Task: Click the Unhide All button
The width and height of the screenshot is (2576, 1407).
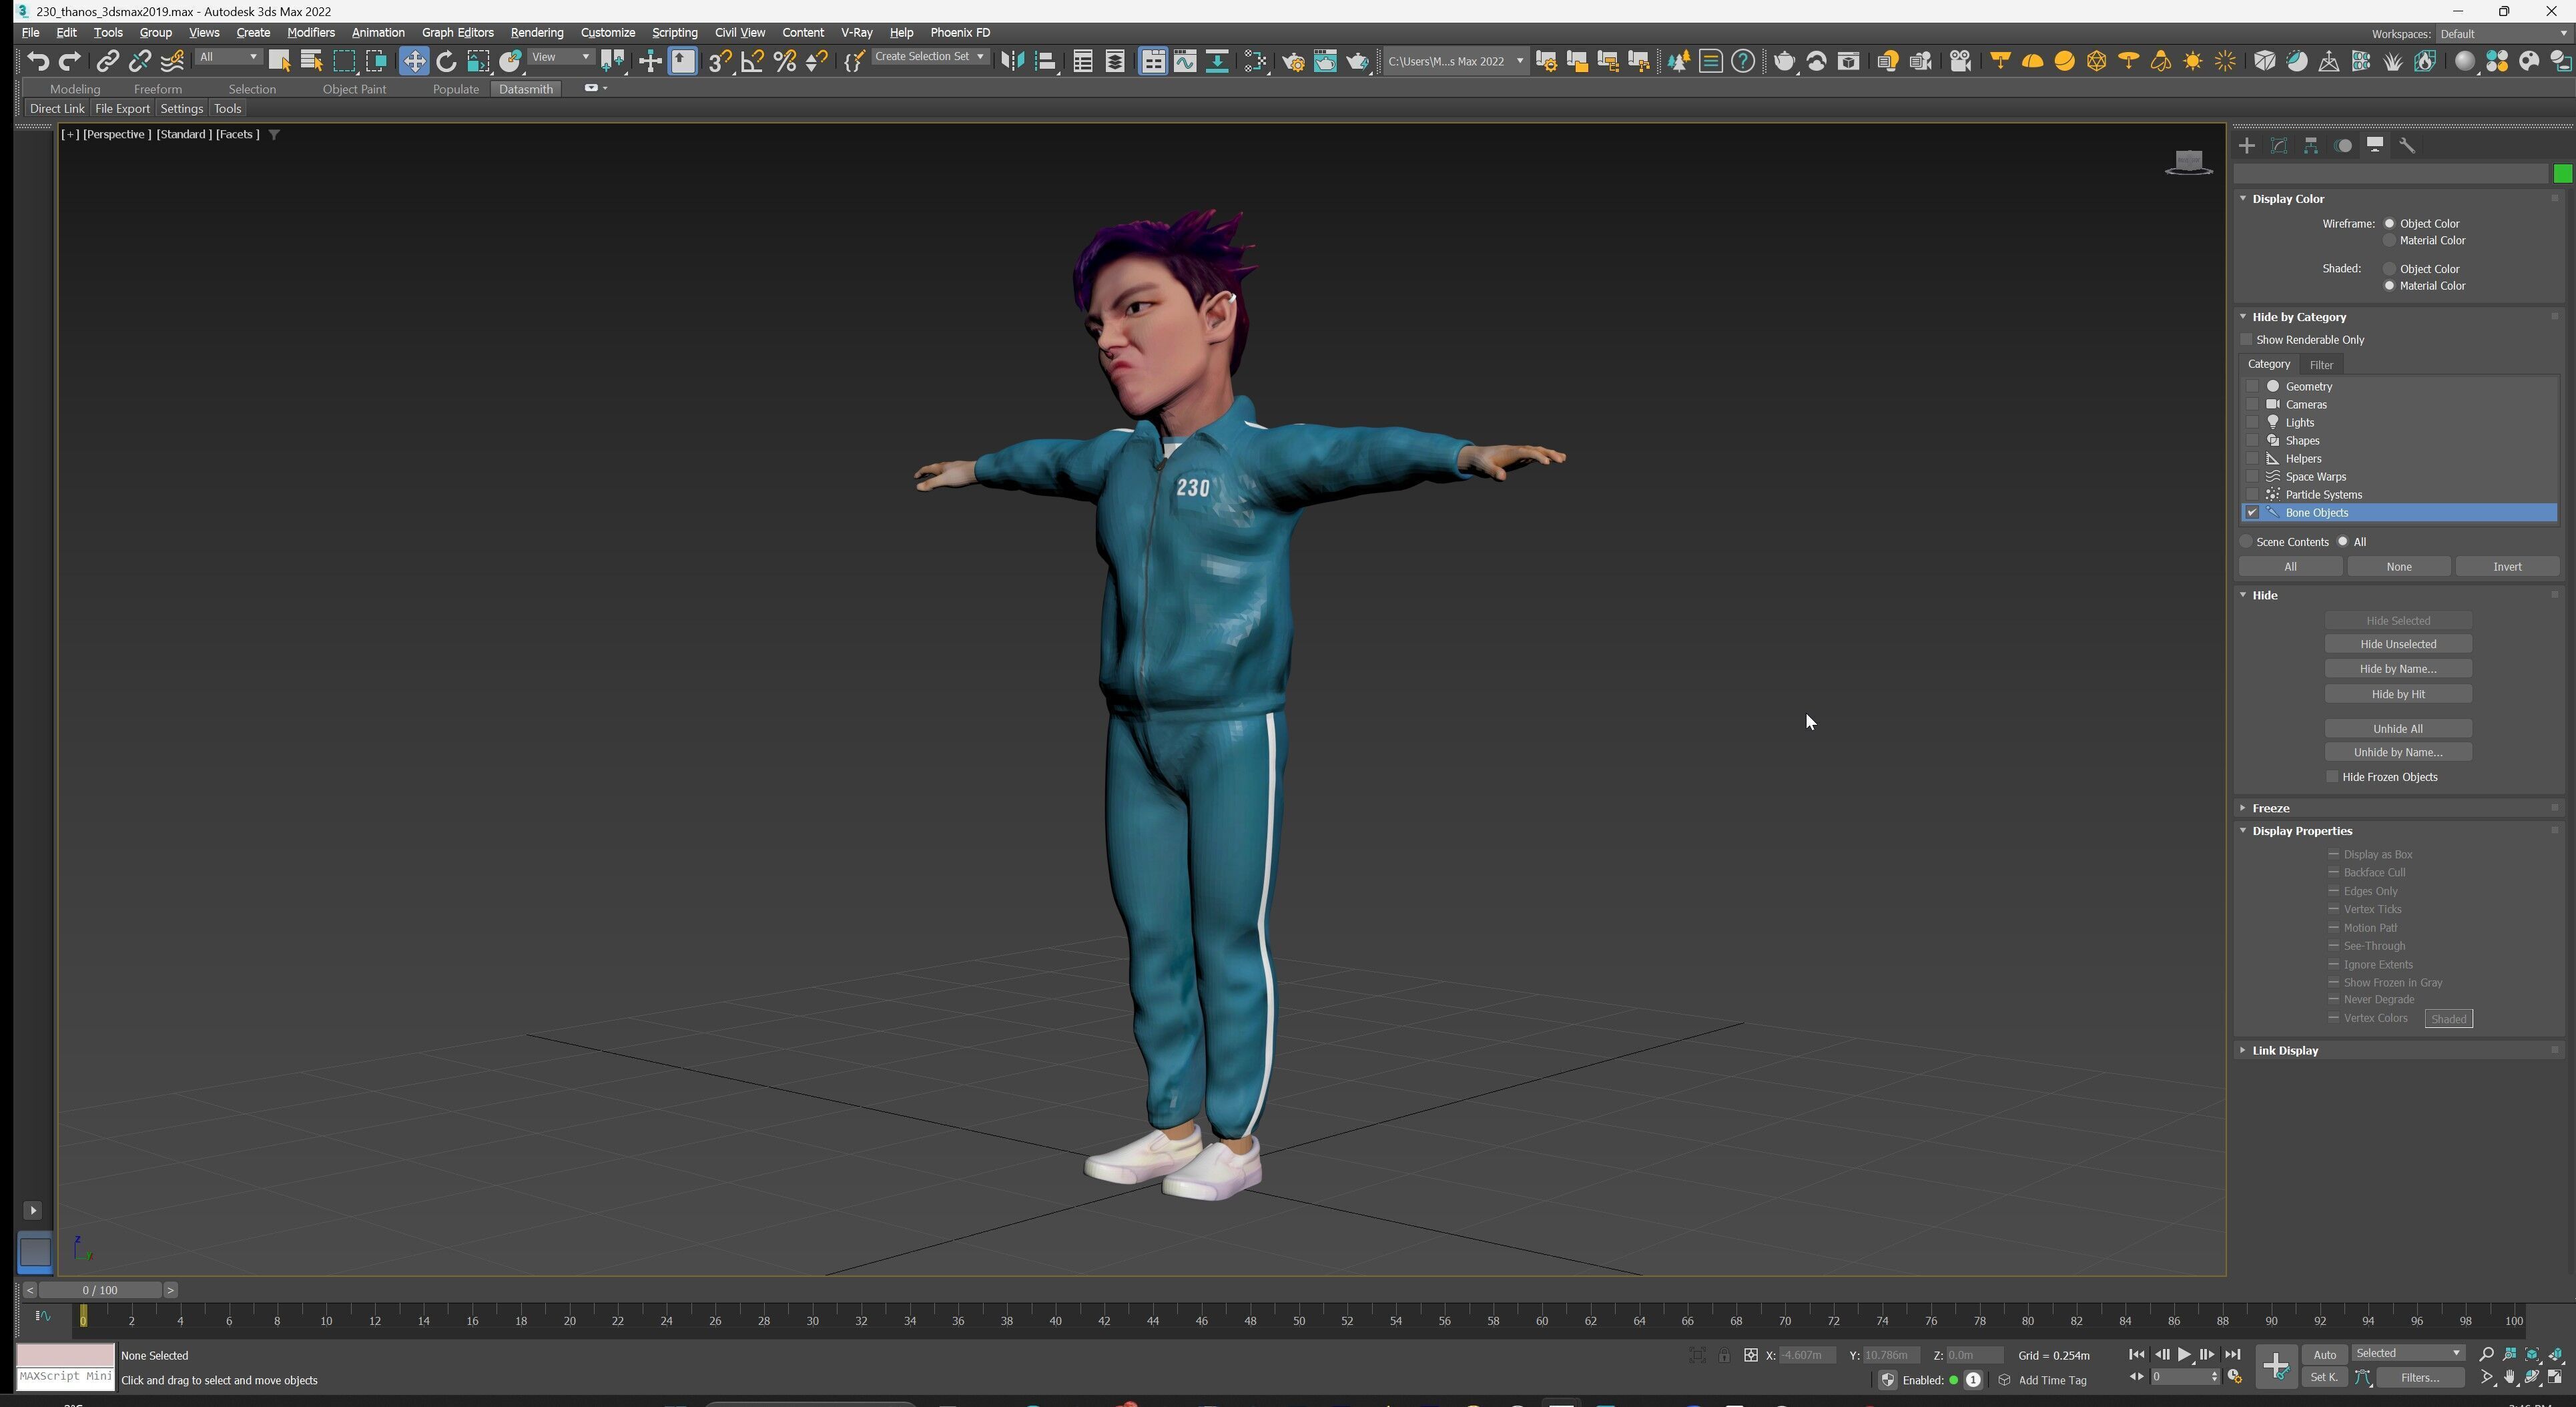Action: pos(2397,729)
